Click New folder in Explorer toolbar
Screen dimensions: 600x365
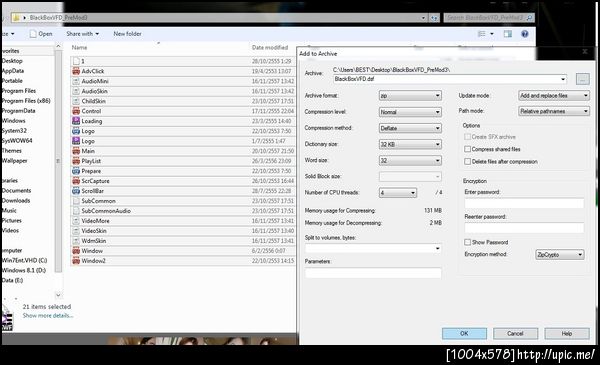(127, 34)
